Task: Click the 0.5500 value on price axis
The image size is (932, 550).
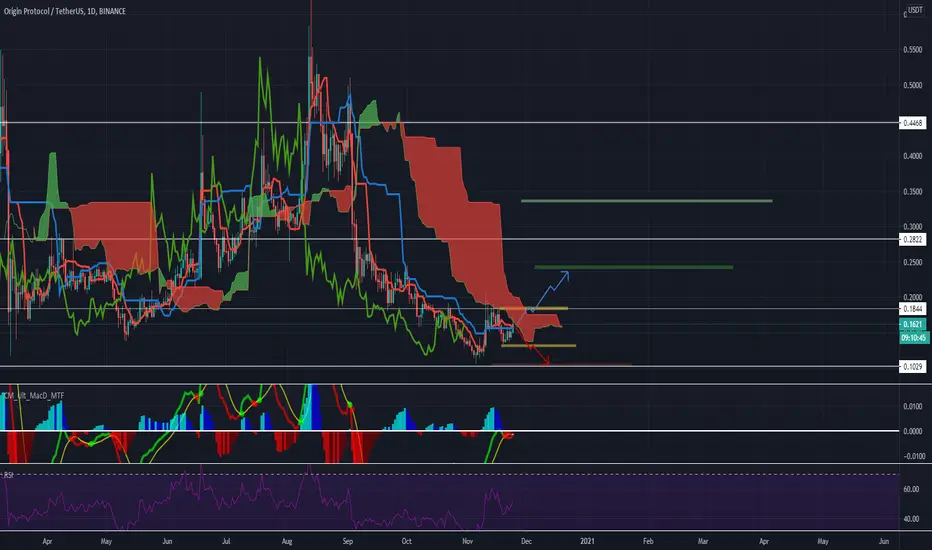Action: coord(912,50)
